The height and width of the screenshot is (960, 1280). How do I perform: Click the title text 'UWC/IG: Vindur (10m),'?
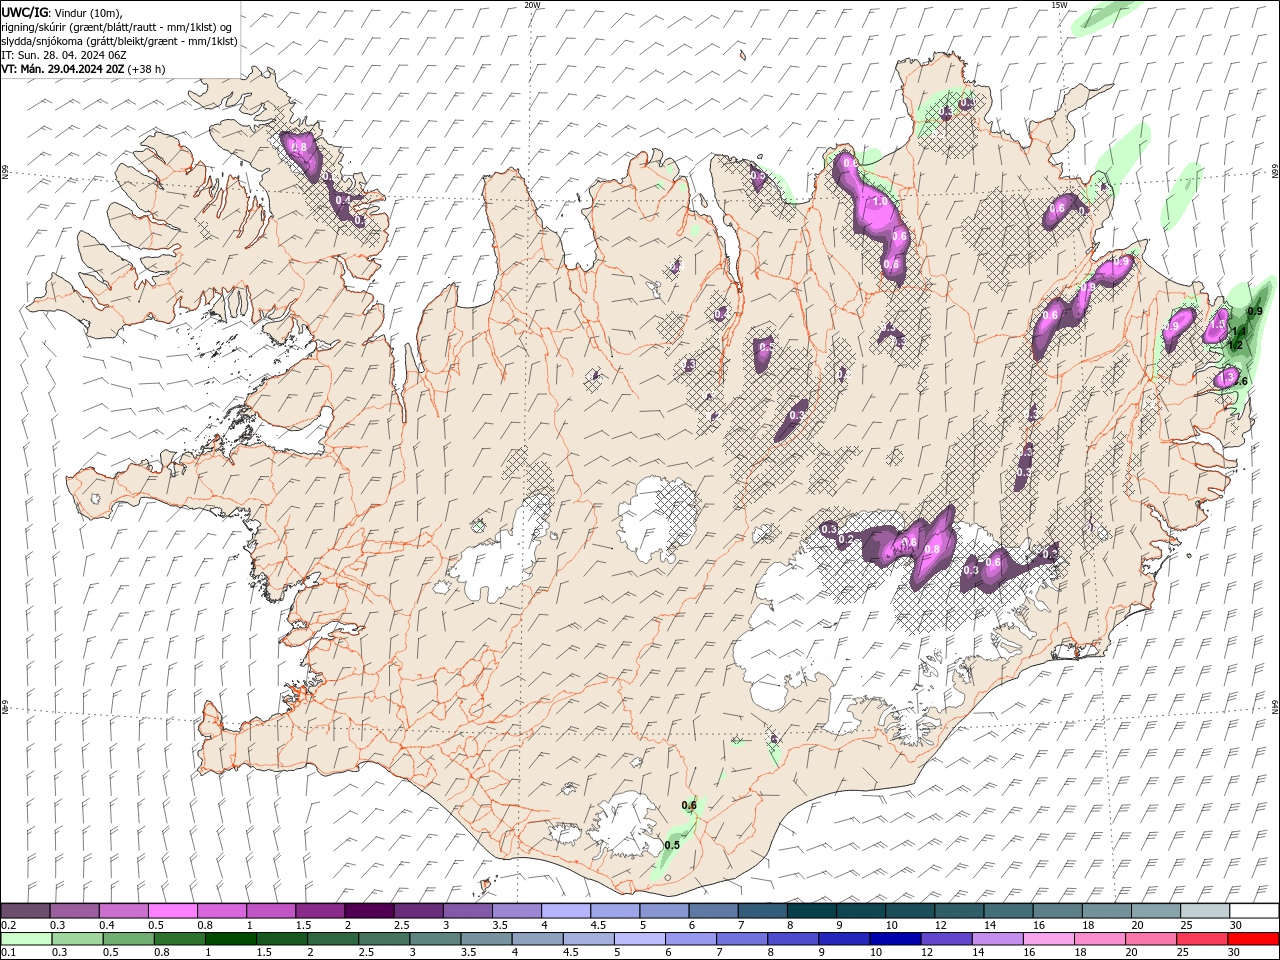62,12
